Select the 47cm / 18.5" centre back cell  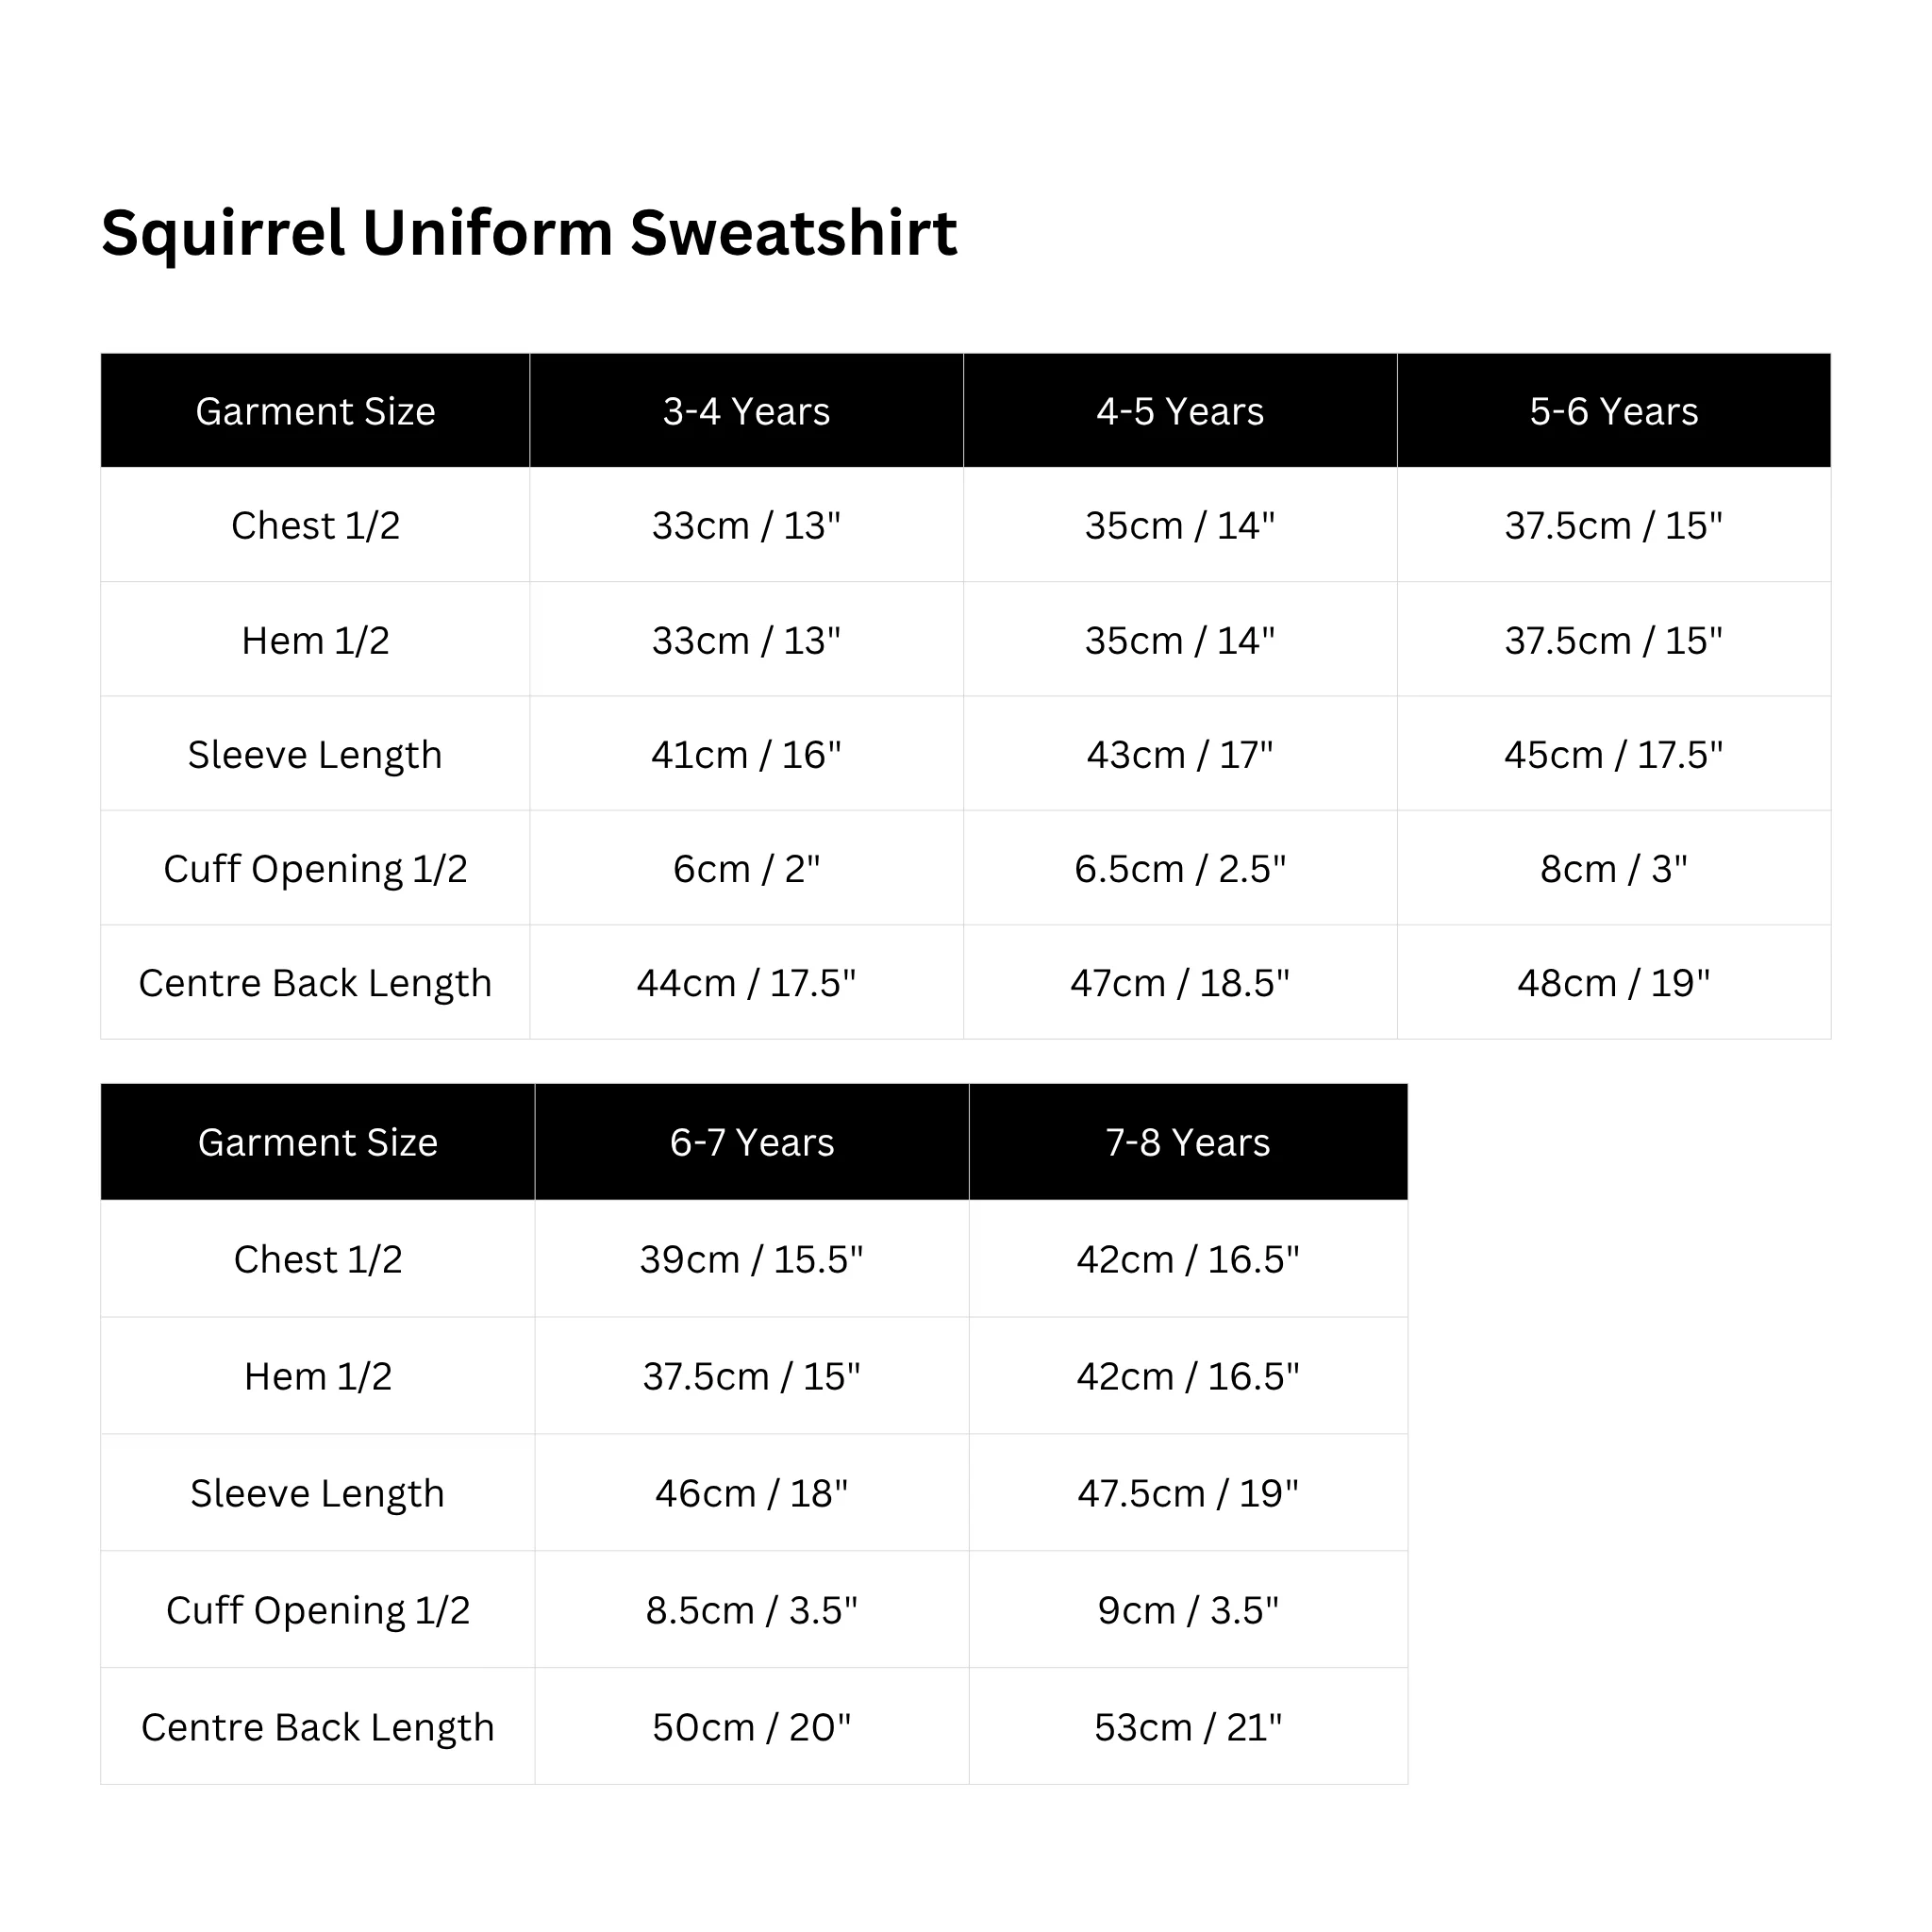point(1180,982)
